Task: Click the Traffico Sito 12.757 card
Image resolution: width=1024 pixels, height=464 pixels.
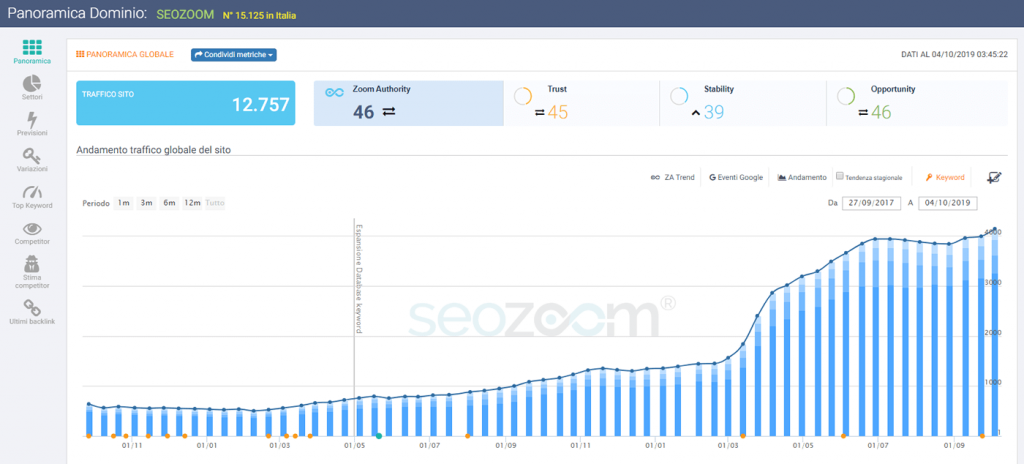Action: coord(185,103)
